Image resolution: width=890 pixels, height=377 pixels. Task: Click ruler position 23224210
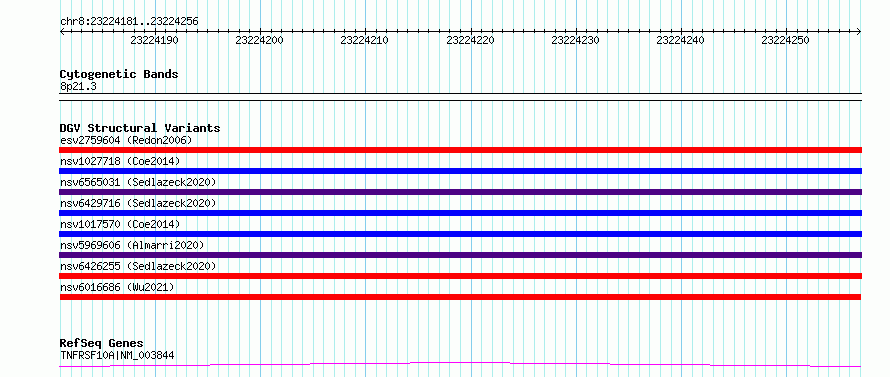tap(365, 40)
